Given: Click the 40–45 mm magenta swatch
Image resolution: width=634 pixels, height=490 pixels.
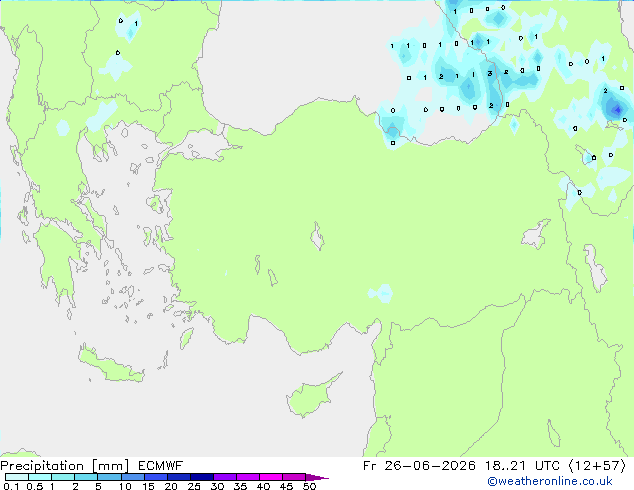Looking at the screenshot, I should pos(271,477).
